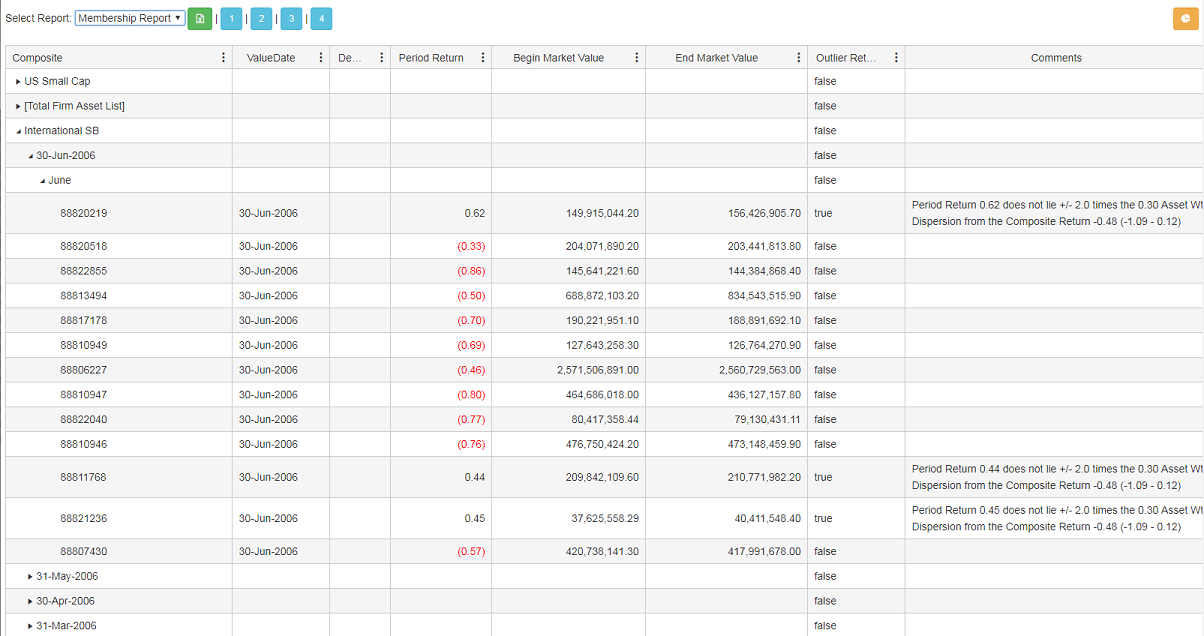Click the green Excel export icon
The image size is (1204, 636).
(x=200, y=19)
